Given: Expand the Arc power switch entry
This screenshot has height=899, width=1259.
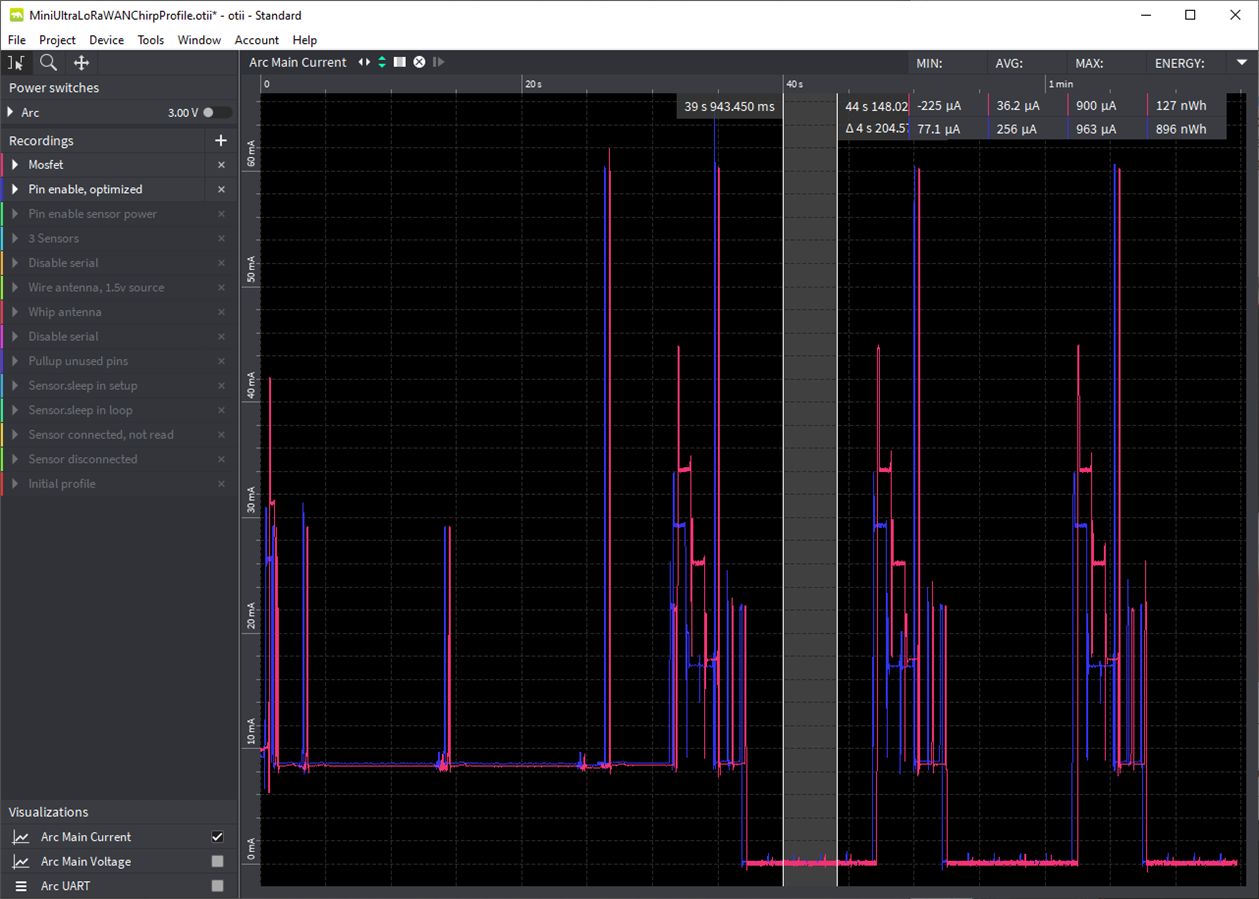Looking at the screenshot, I should 11,113.
